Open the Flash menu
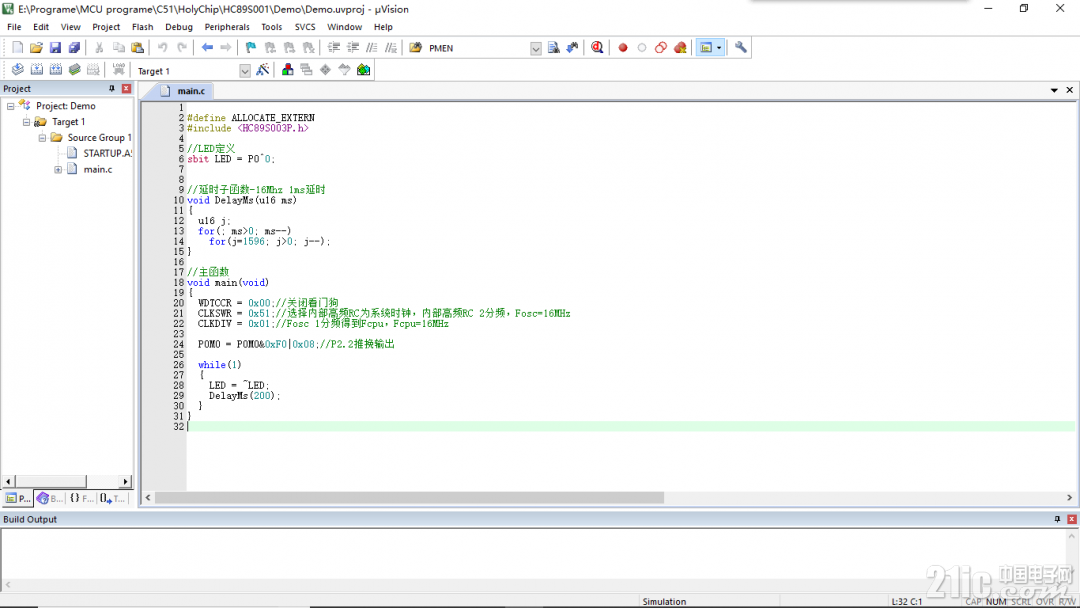Viewport: 1080px width, 608px height. [x=143, y=27]
